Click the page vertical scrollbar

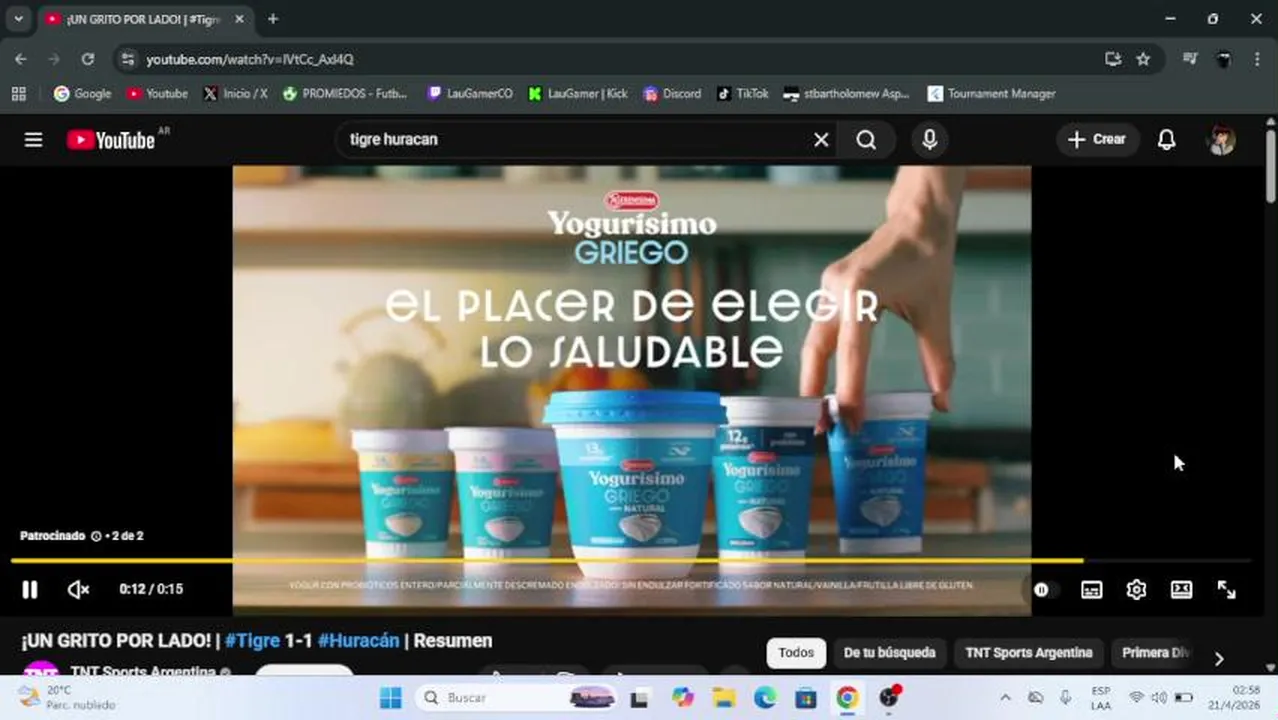point(1271,165)
